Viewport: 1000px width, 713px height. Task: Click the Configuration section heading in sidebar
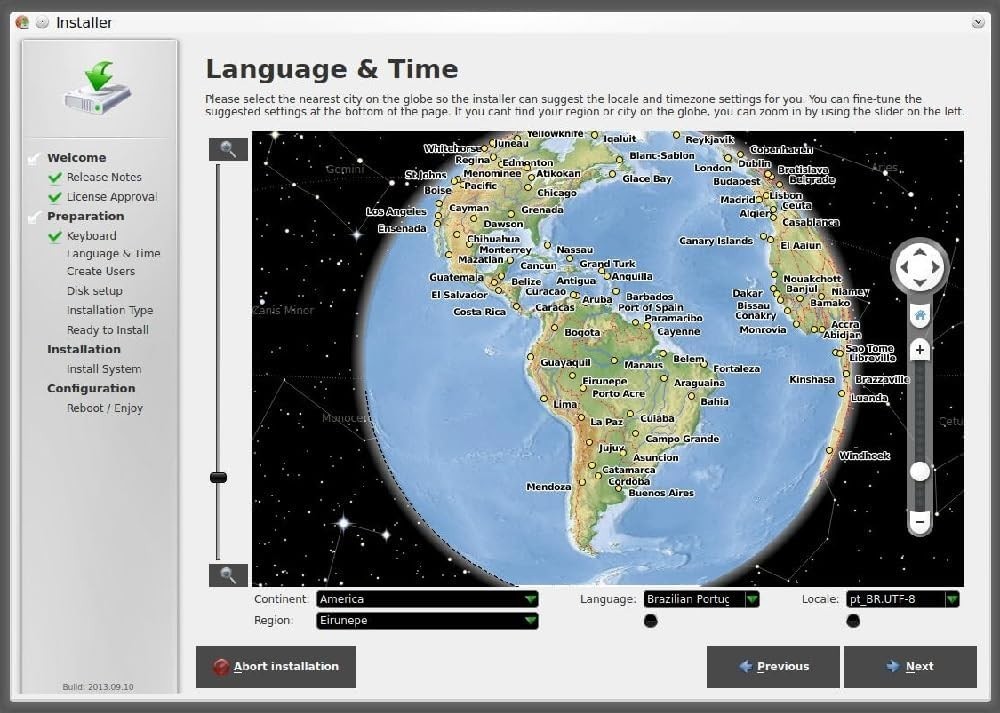click(x=91, y=388)
